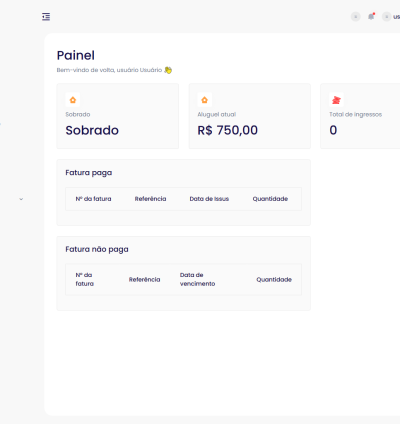Click the Fatura paga section title
The image size is (400, 424).
point(89,173)
